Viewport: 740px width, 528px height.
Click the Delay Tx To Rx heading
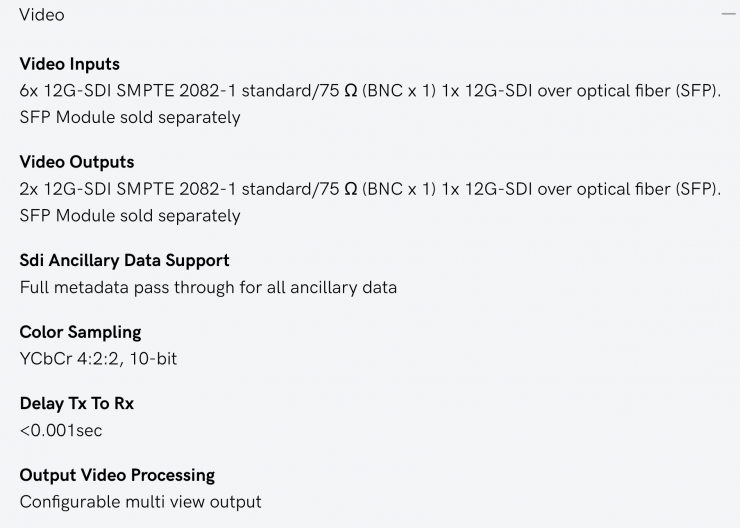pyautogui.click(x=76, y=404)
